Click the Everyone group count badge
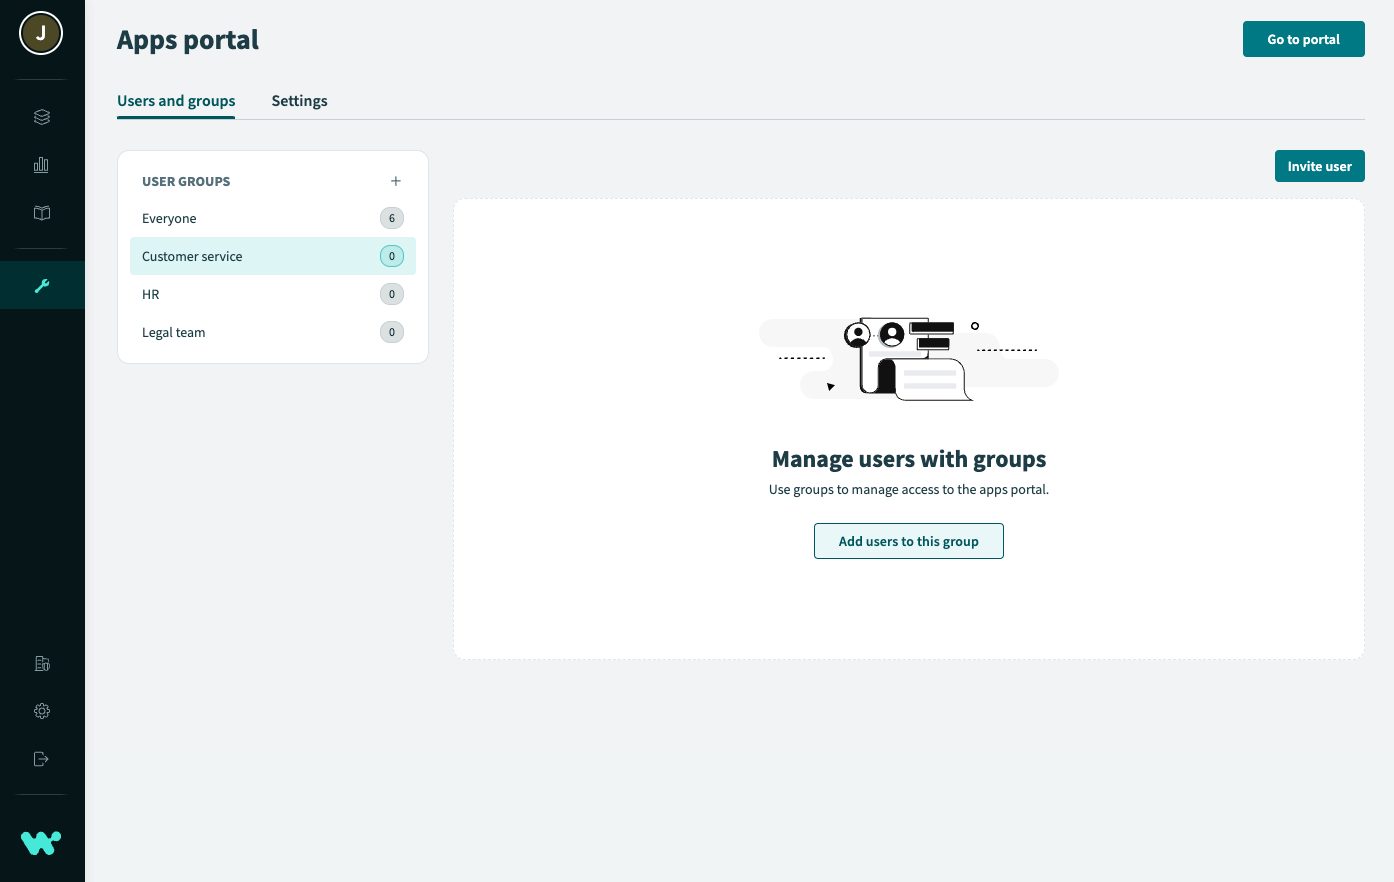The height and width of the screenshot is (882, 1394). pyautogui.click(x=392, y=218)
